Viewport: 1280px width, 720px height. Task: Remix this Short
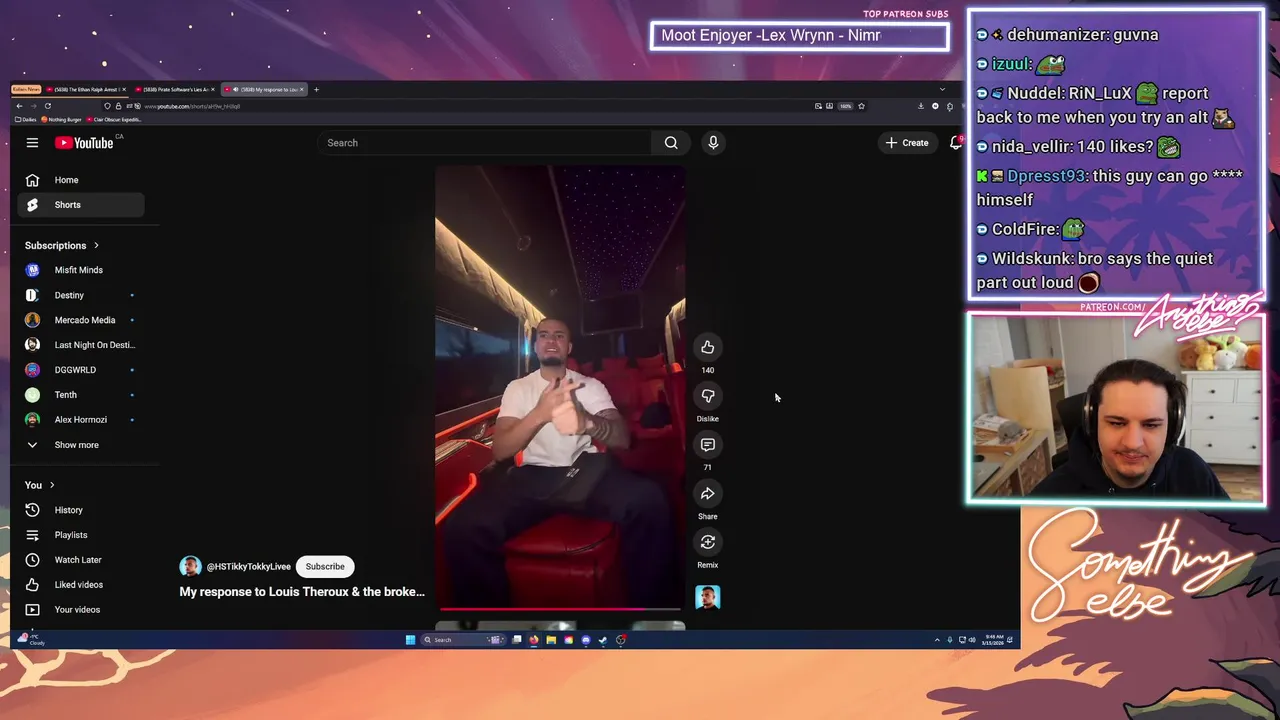pos(707,542)
